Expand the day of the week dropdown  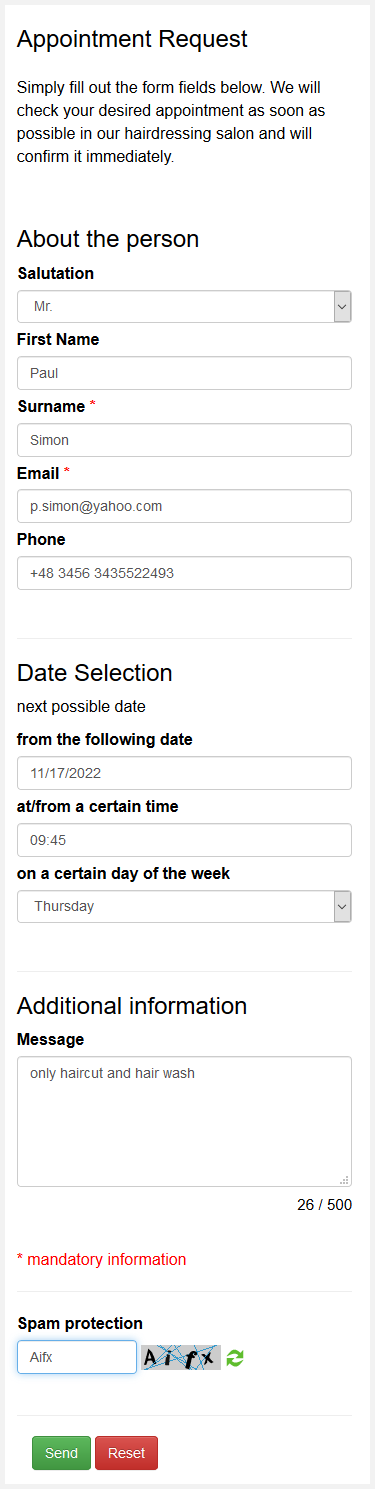342,906
